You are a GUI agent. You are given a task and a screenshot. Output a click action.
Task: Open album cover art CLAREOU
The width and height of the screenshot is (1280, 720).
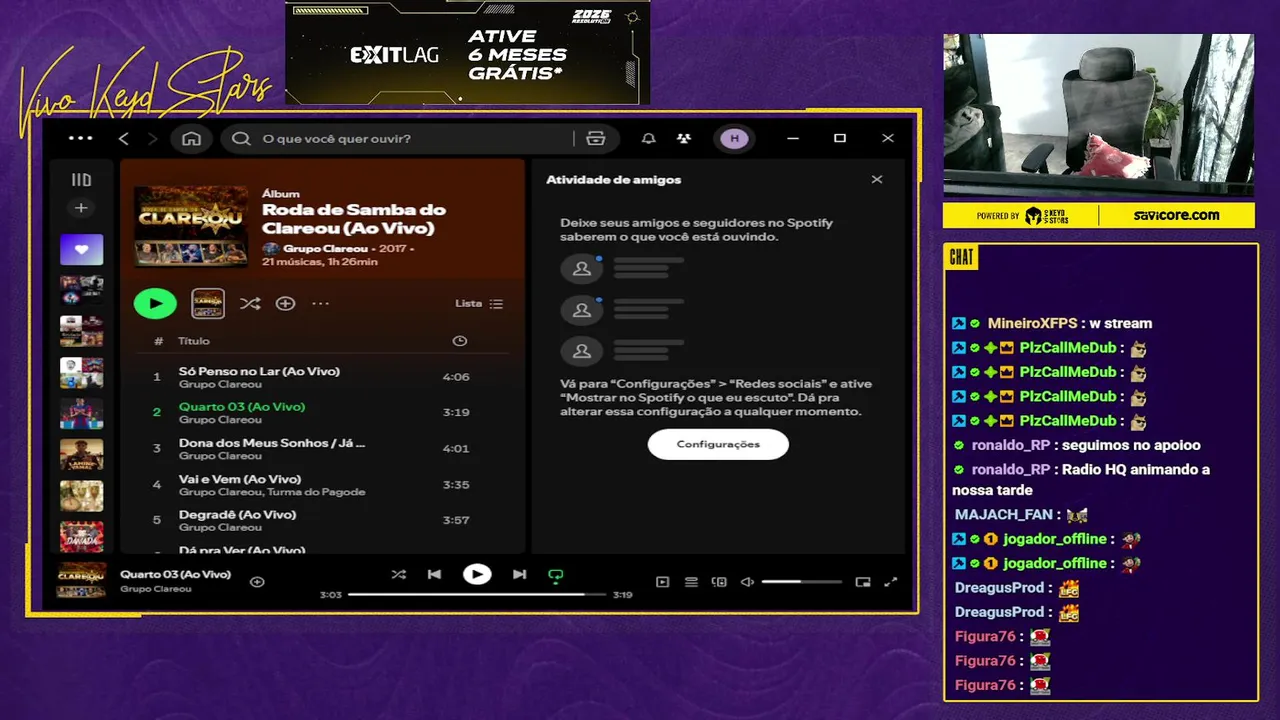pos(191,226)
